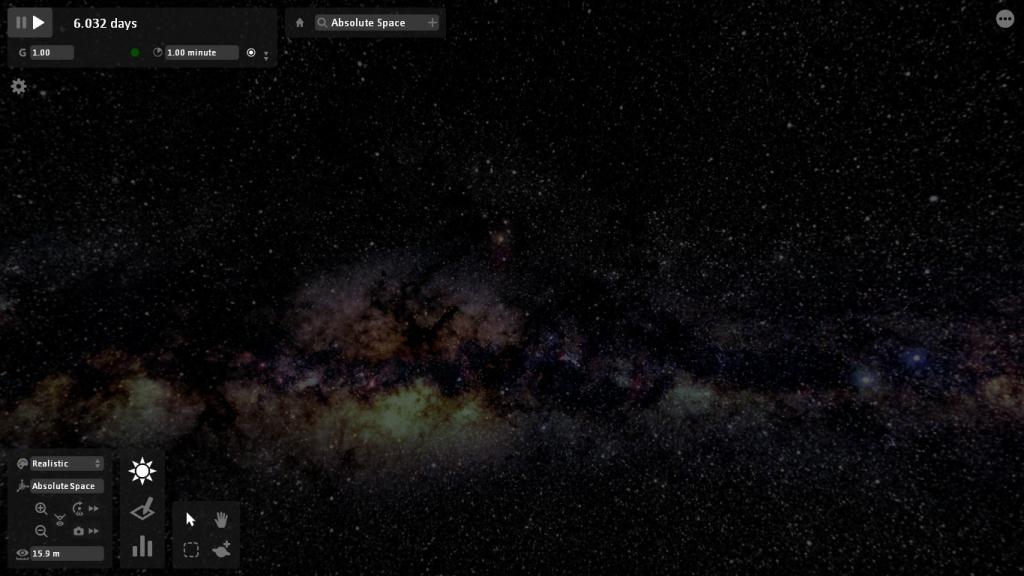The height and width of the screenshot is (576, 1024).
Task: Click the zoom in magnifier icon
Action: click(x=41, y=509)
